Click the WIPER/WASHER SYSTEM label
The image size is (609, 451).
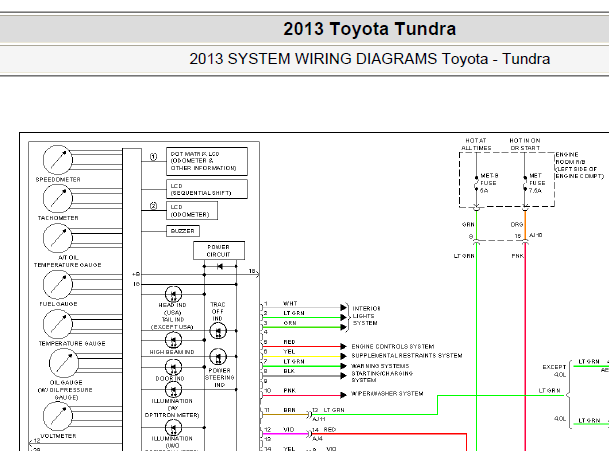[387, 394]
